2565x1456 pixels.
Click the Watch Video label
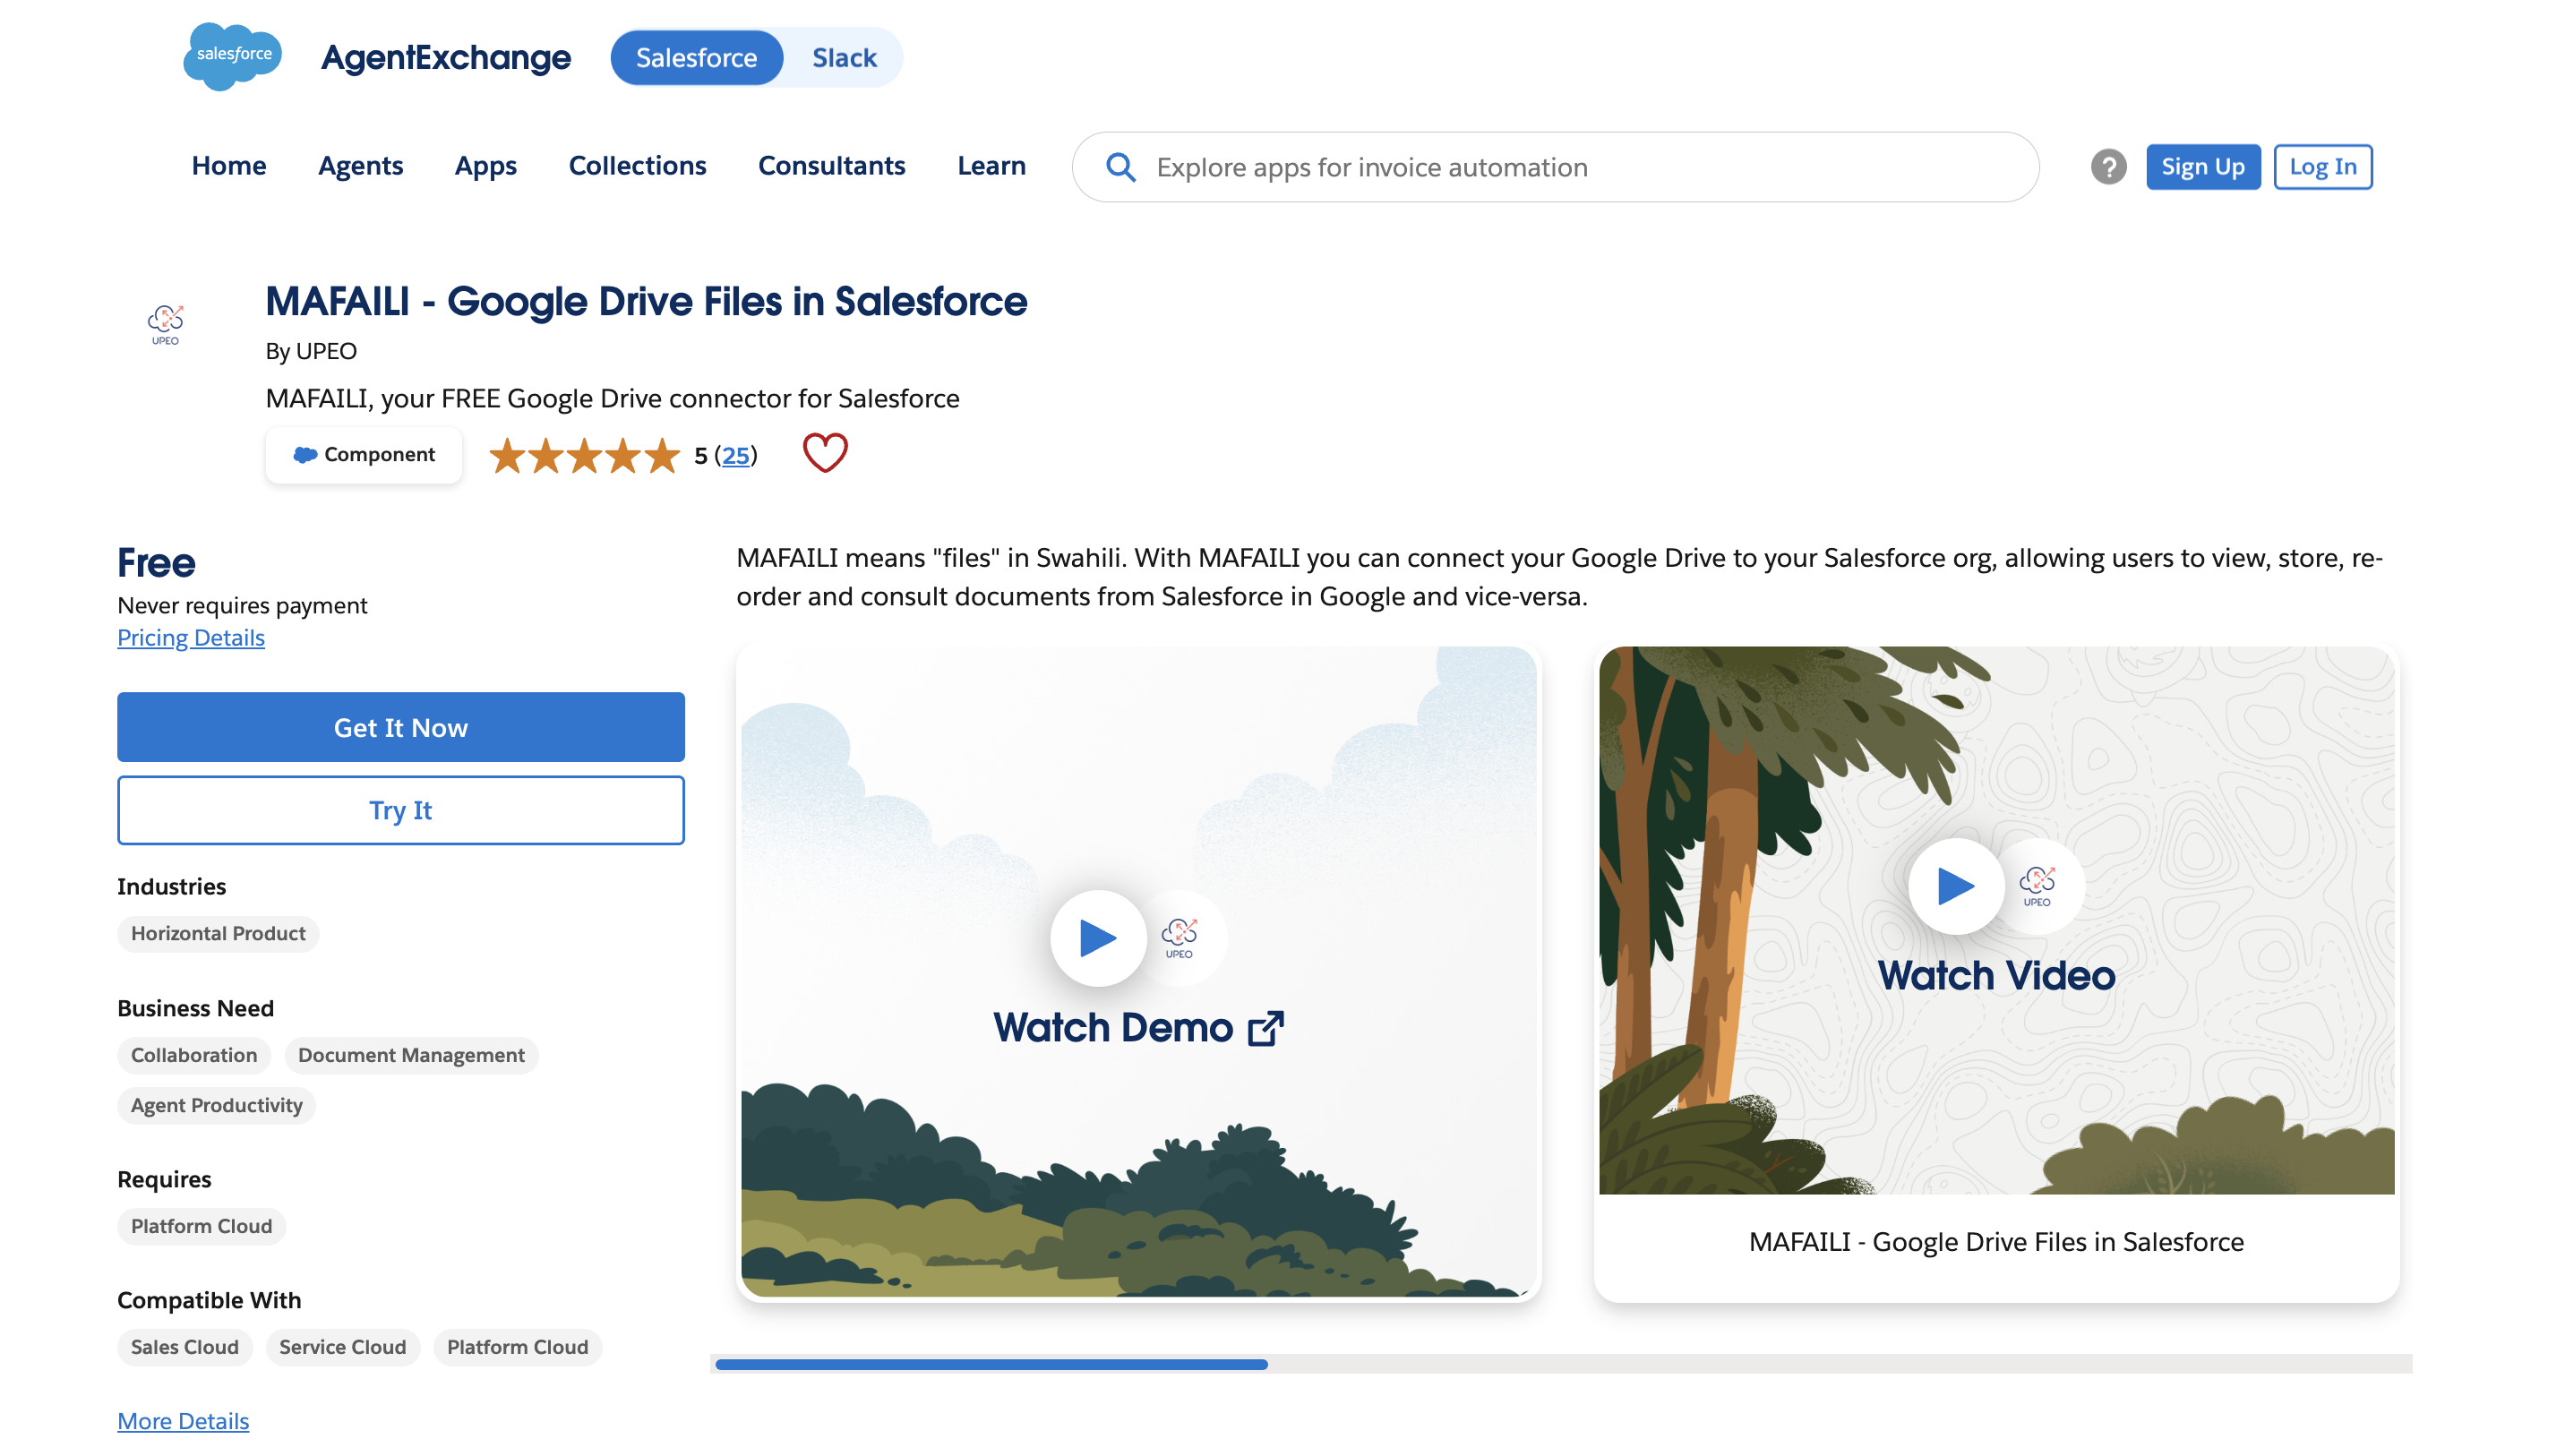tap(1996, 976)
